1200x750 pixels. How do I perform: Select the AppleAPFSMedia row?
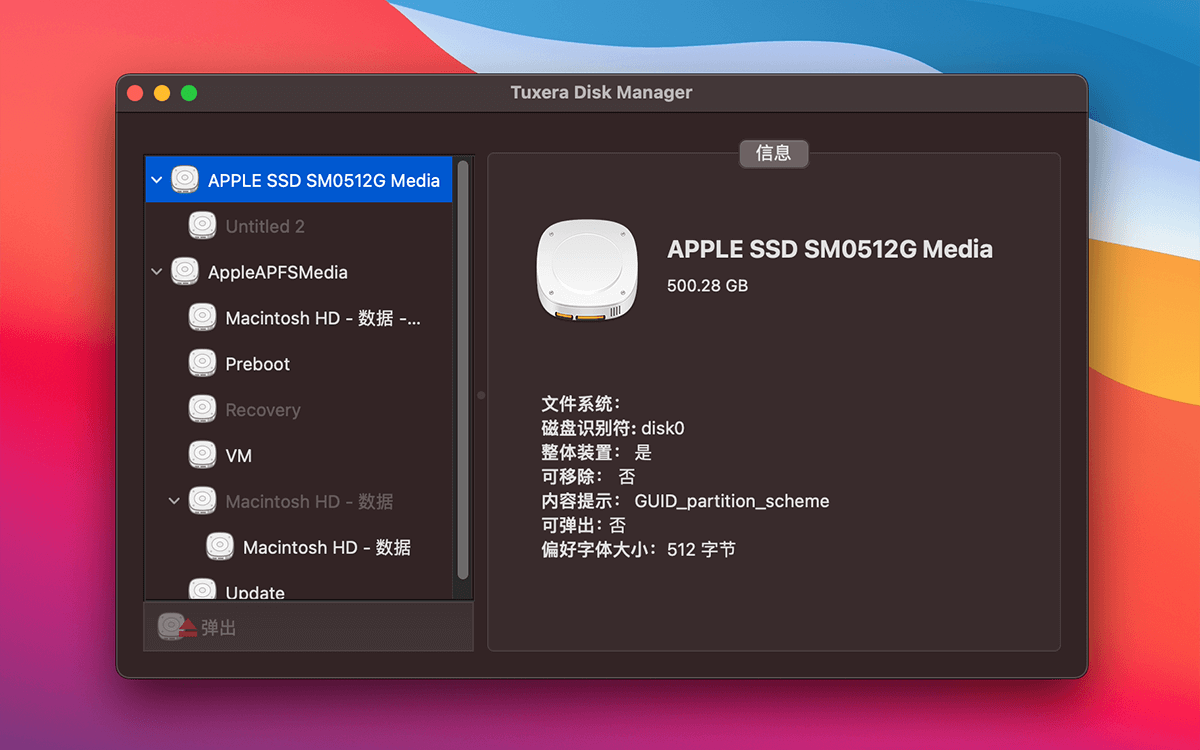(x=299, y=272)
